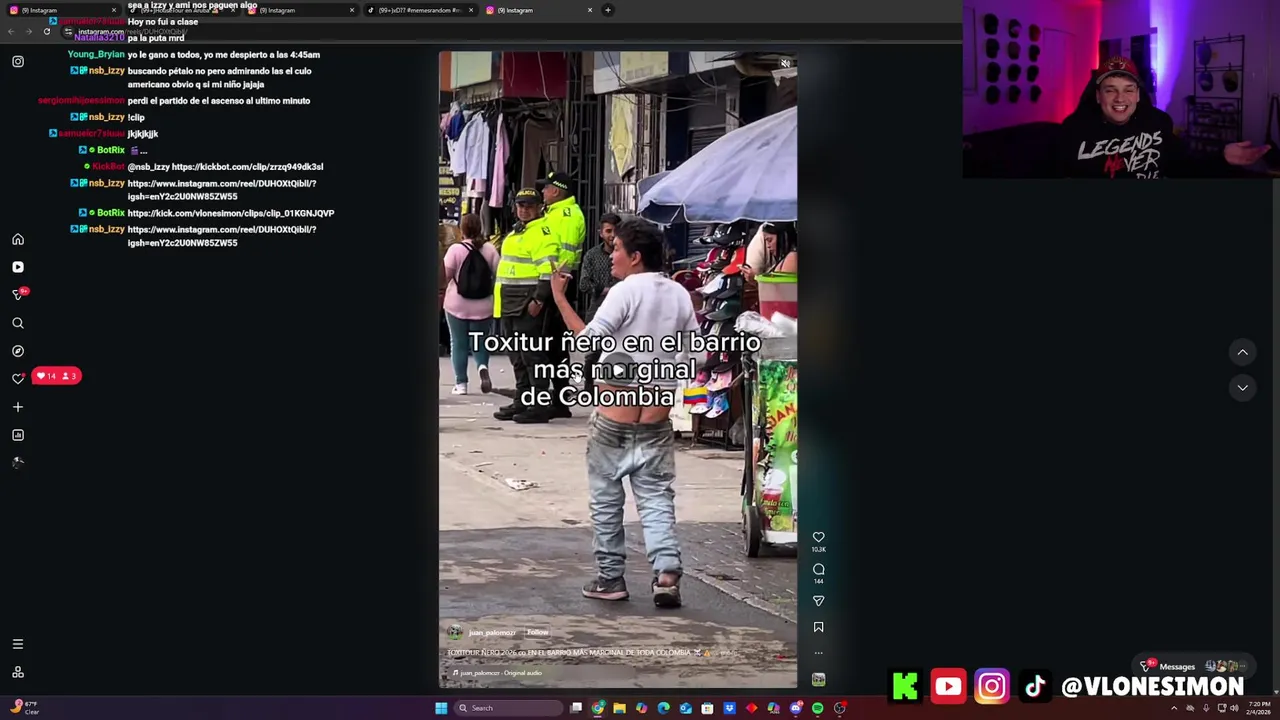Reload the page with the browser refresh button
The width and height of the screenshot is (1280, 720).
(x=46, y=31)
